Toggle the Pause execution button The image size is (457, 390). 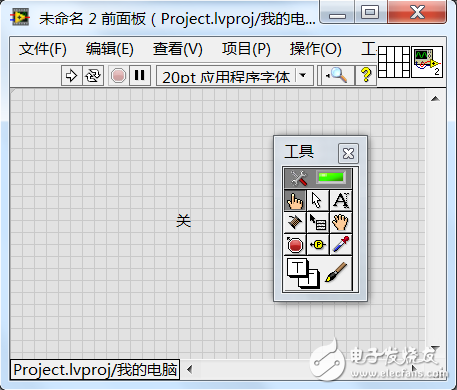(139, 76)
